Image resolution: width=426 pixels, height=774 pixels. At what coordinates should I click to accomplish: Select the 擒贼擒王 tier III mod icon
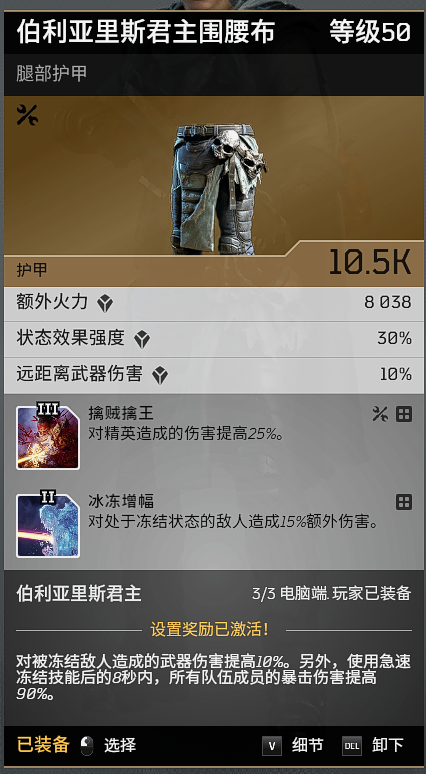[48, 436]
